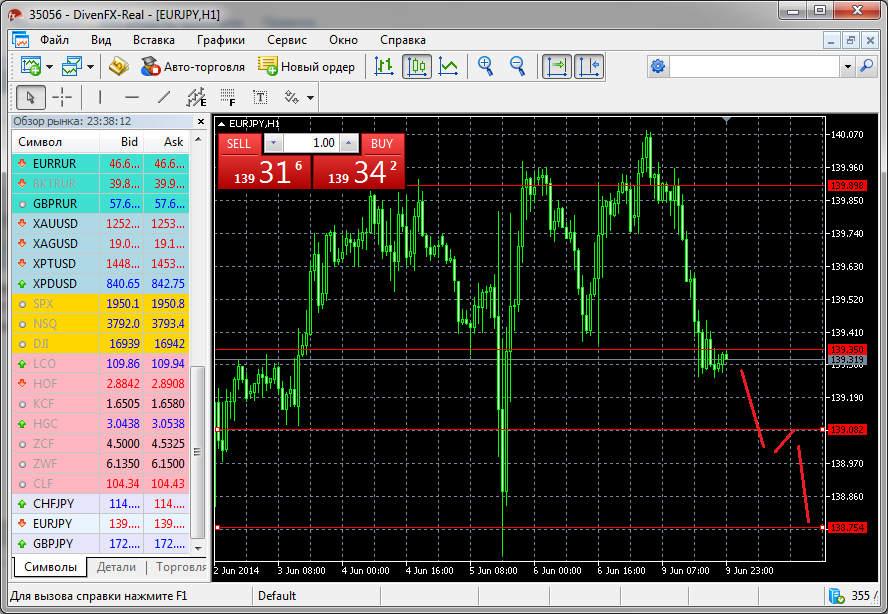Click the BUY one-click button
The image size is (888, 614).
pyautogui.click(x=382, y=144)
